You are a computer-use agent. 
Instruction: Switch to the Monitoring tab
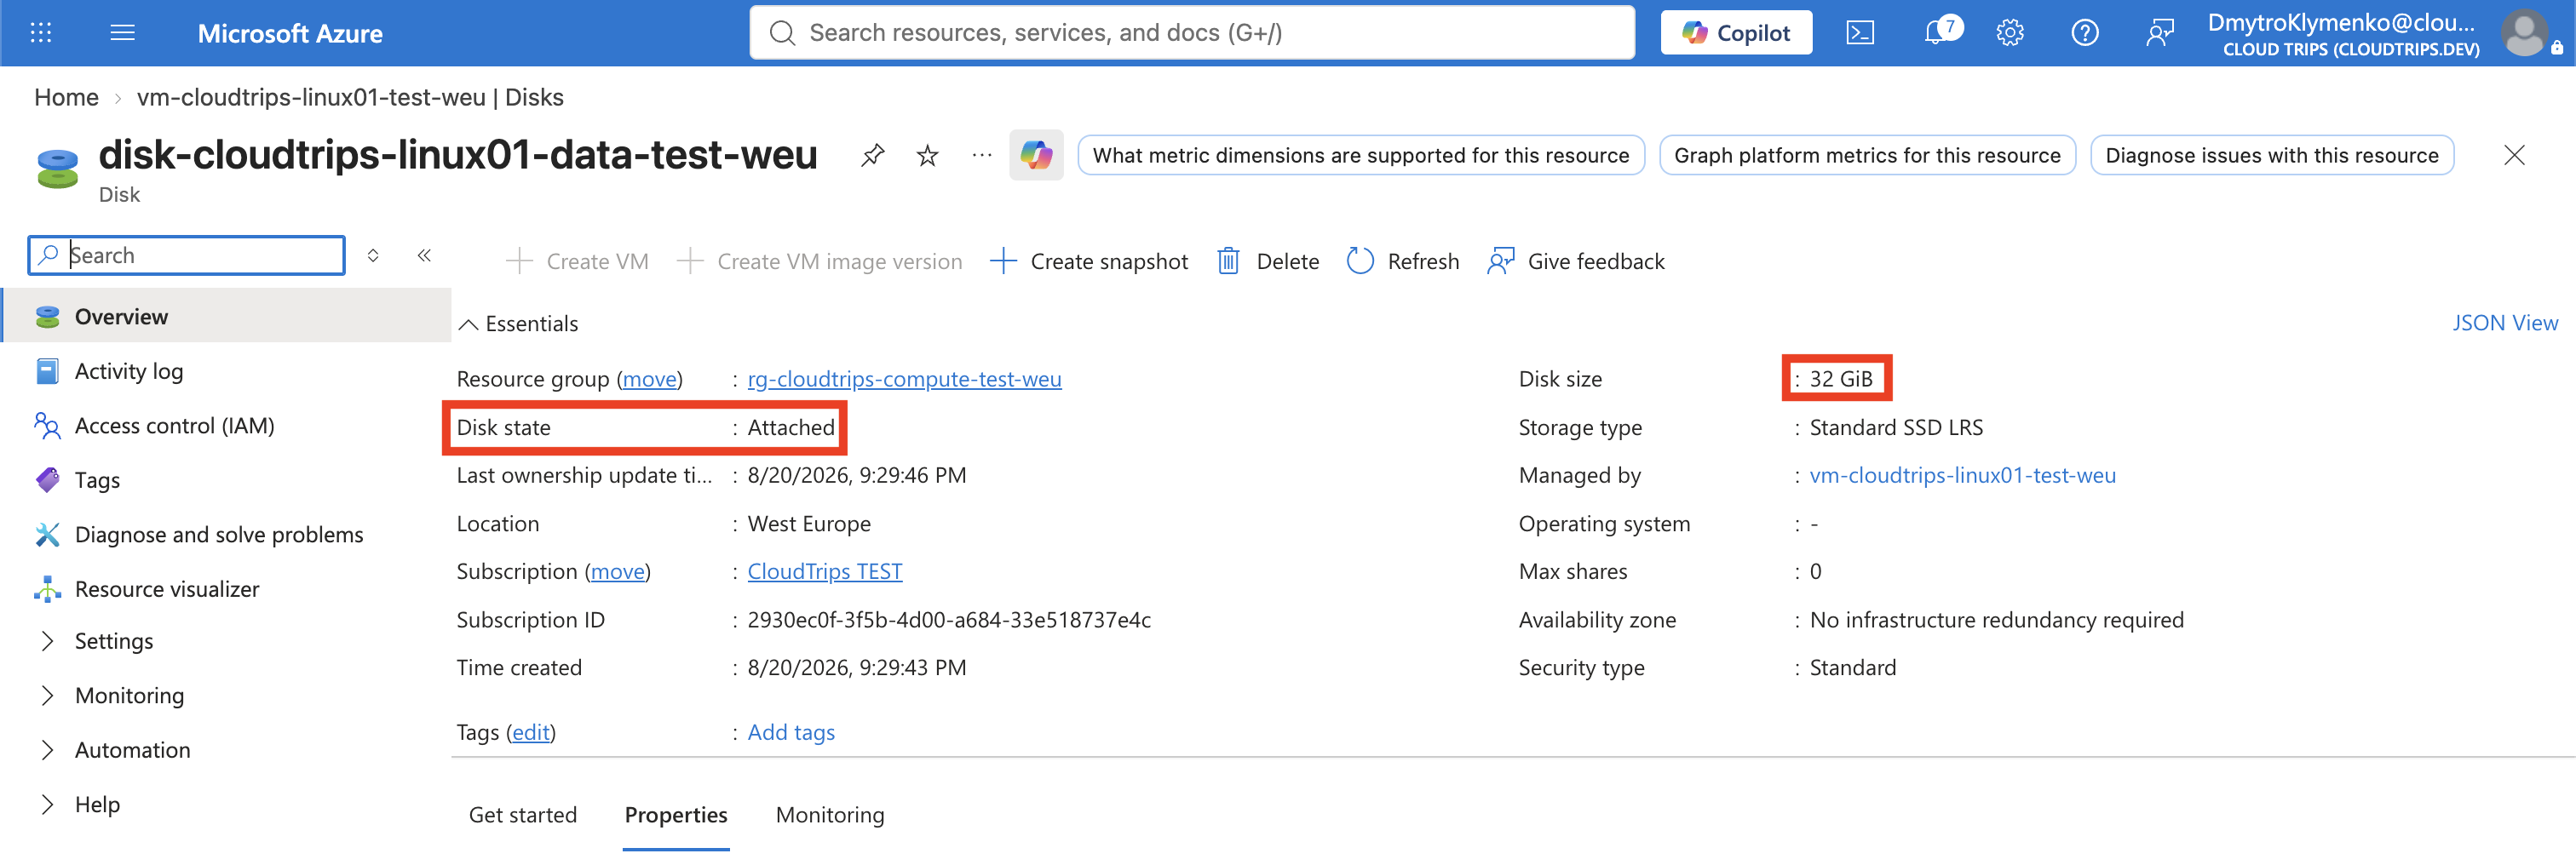pyautogui.click(x=830, y=815)
